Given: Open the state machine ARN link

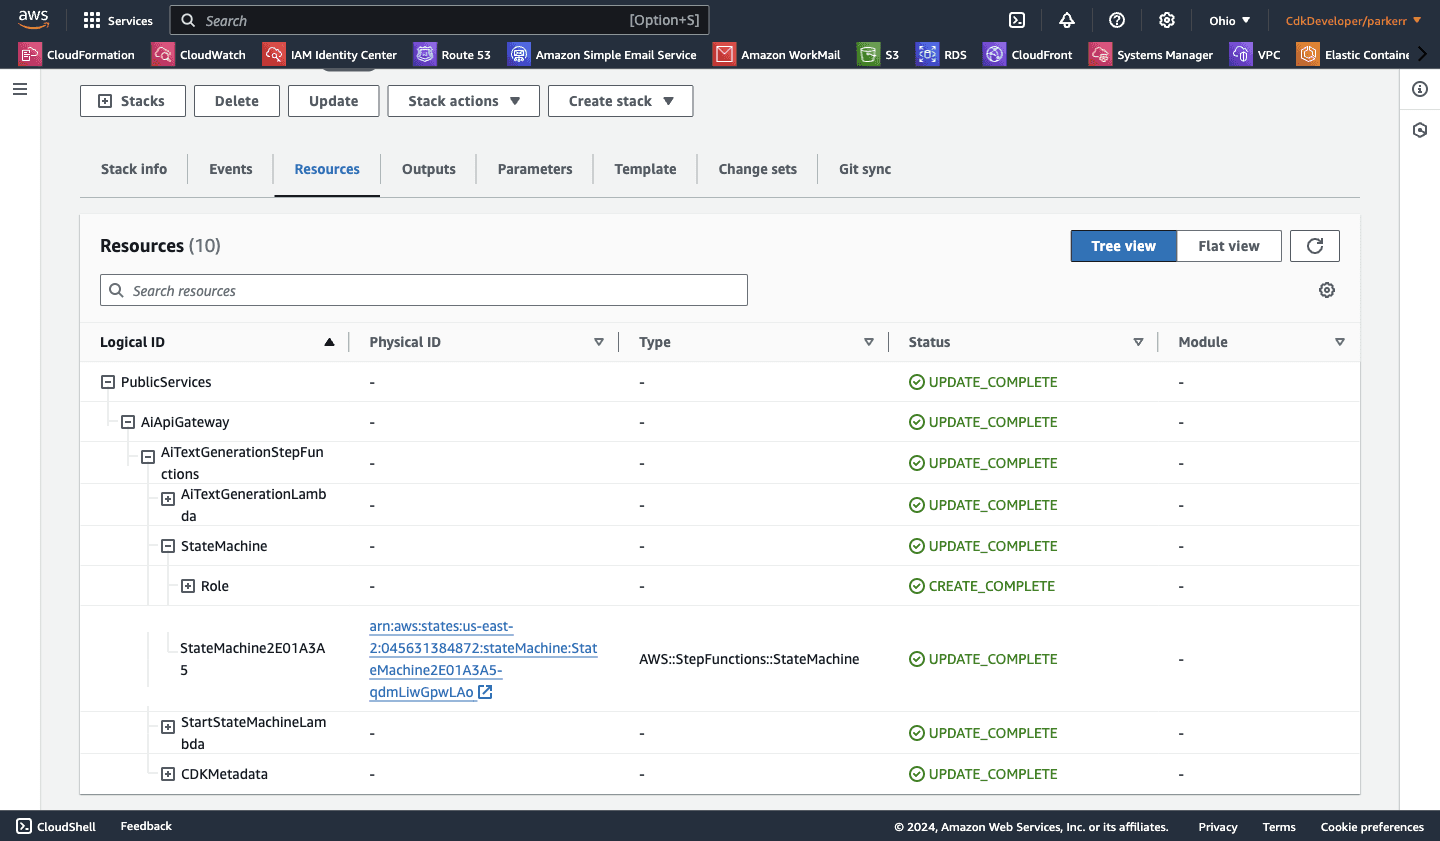Looking at the screenshot, I should 483,659.
